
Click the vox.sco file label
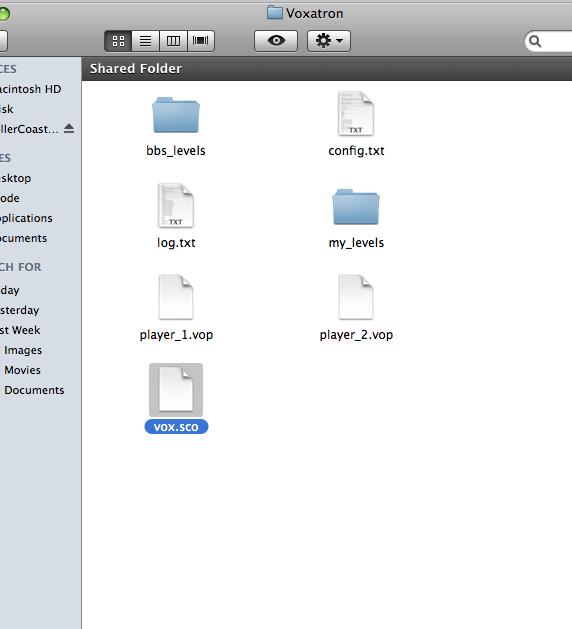(x=176, y=427)
